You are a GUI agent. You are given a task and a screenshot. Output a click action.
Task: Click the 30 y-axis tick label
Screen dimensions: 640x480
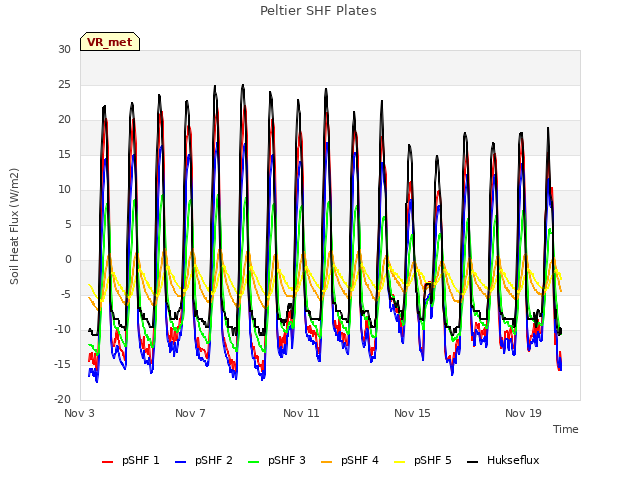(x=64, y=49)
